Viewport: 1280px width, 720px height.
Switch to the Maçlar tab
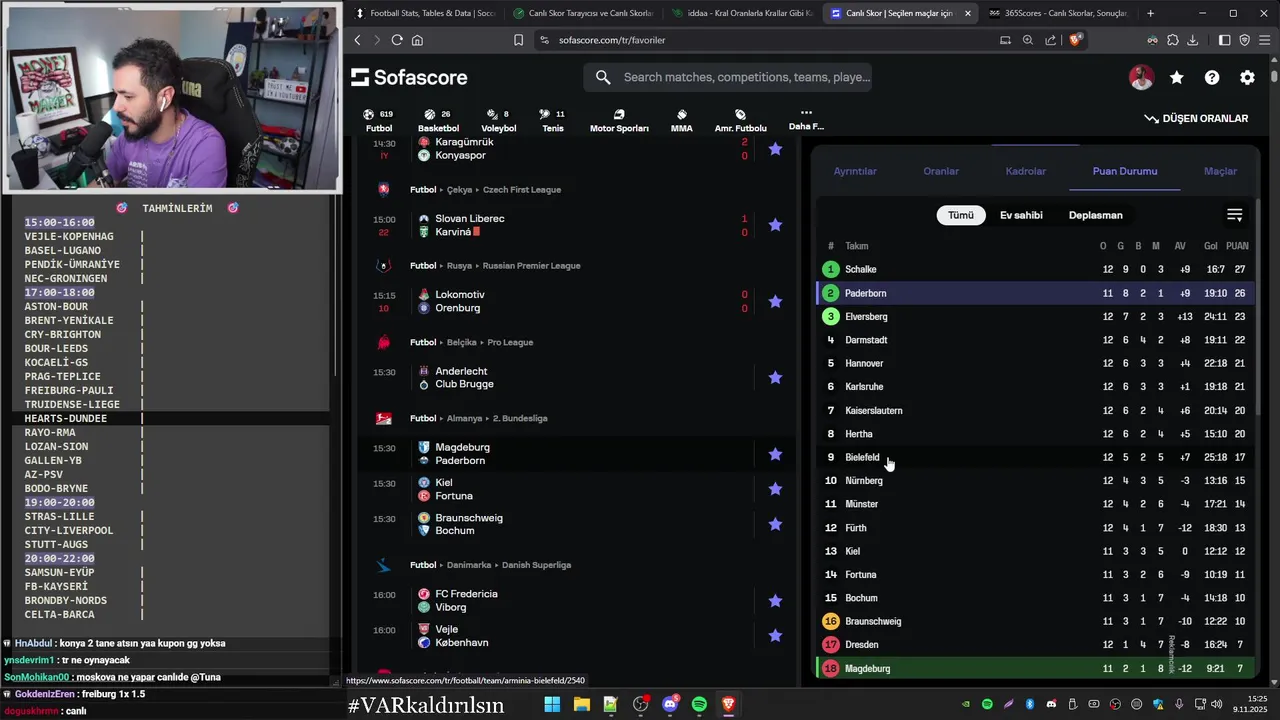point(1220,171)
